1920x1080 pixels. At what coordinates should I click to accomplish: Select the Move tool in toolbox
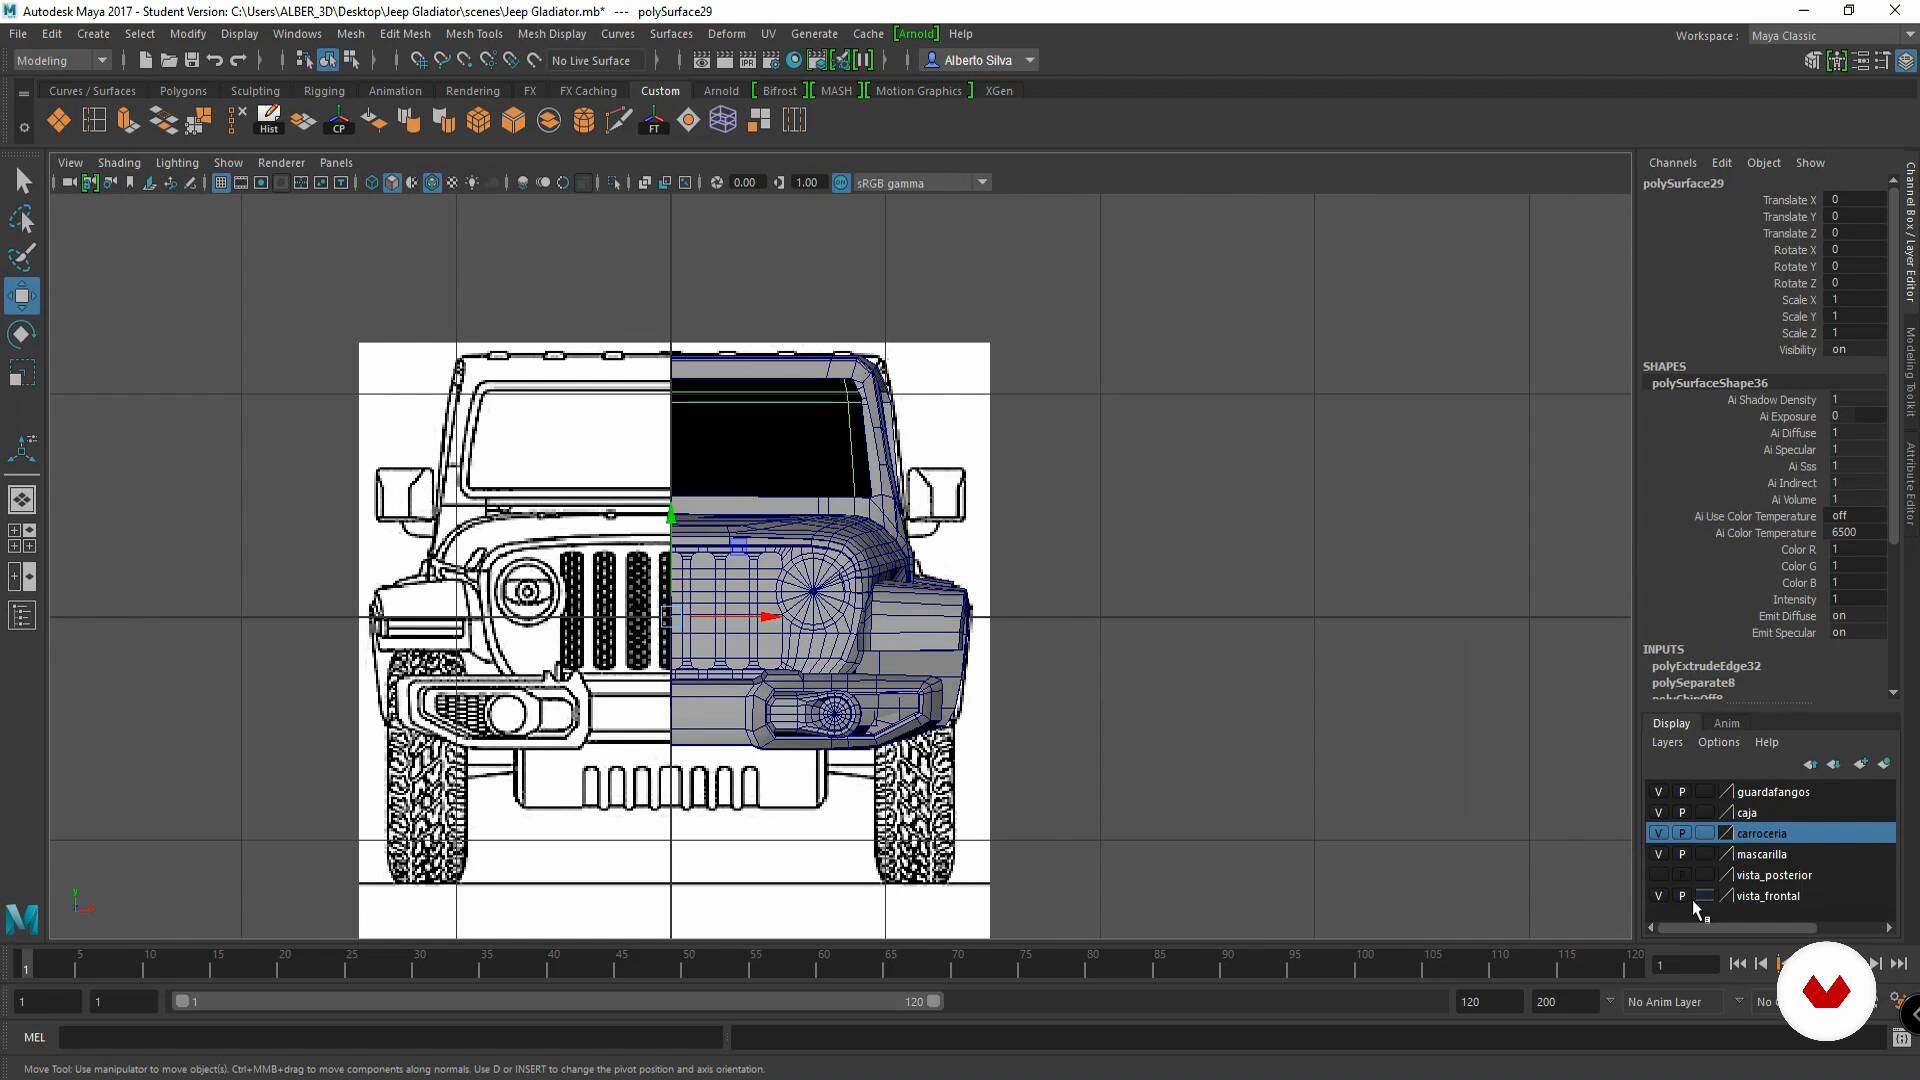22,296
